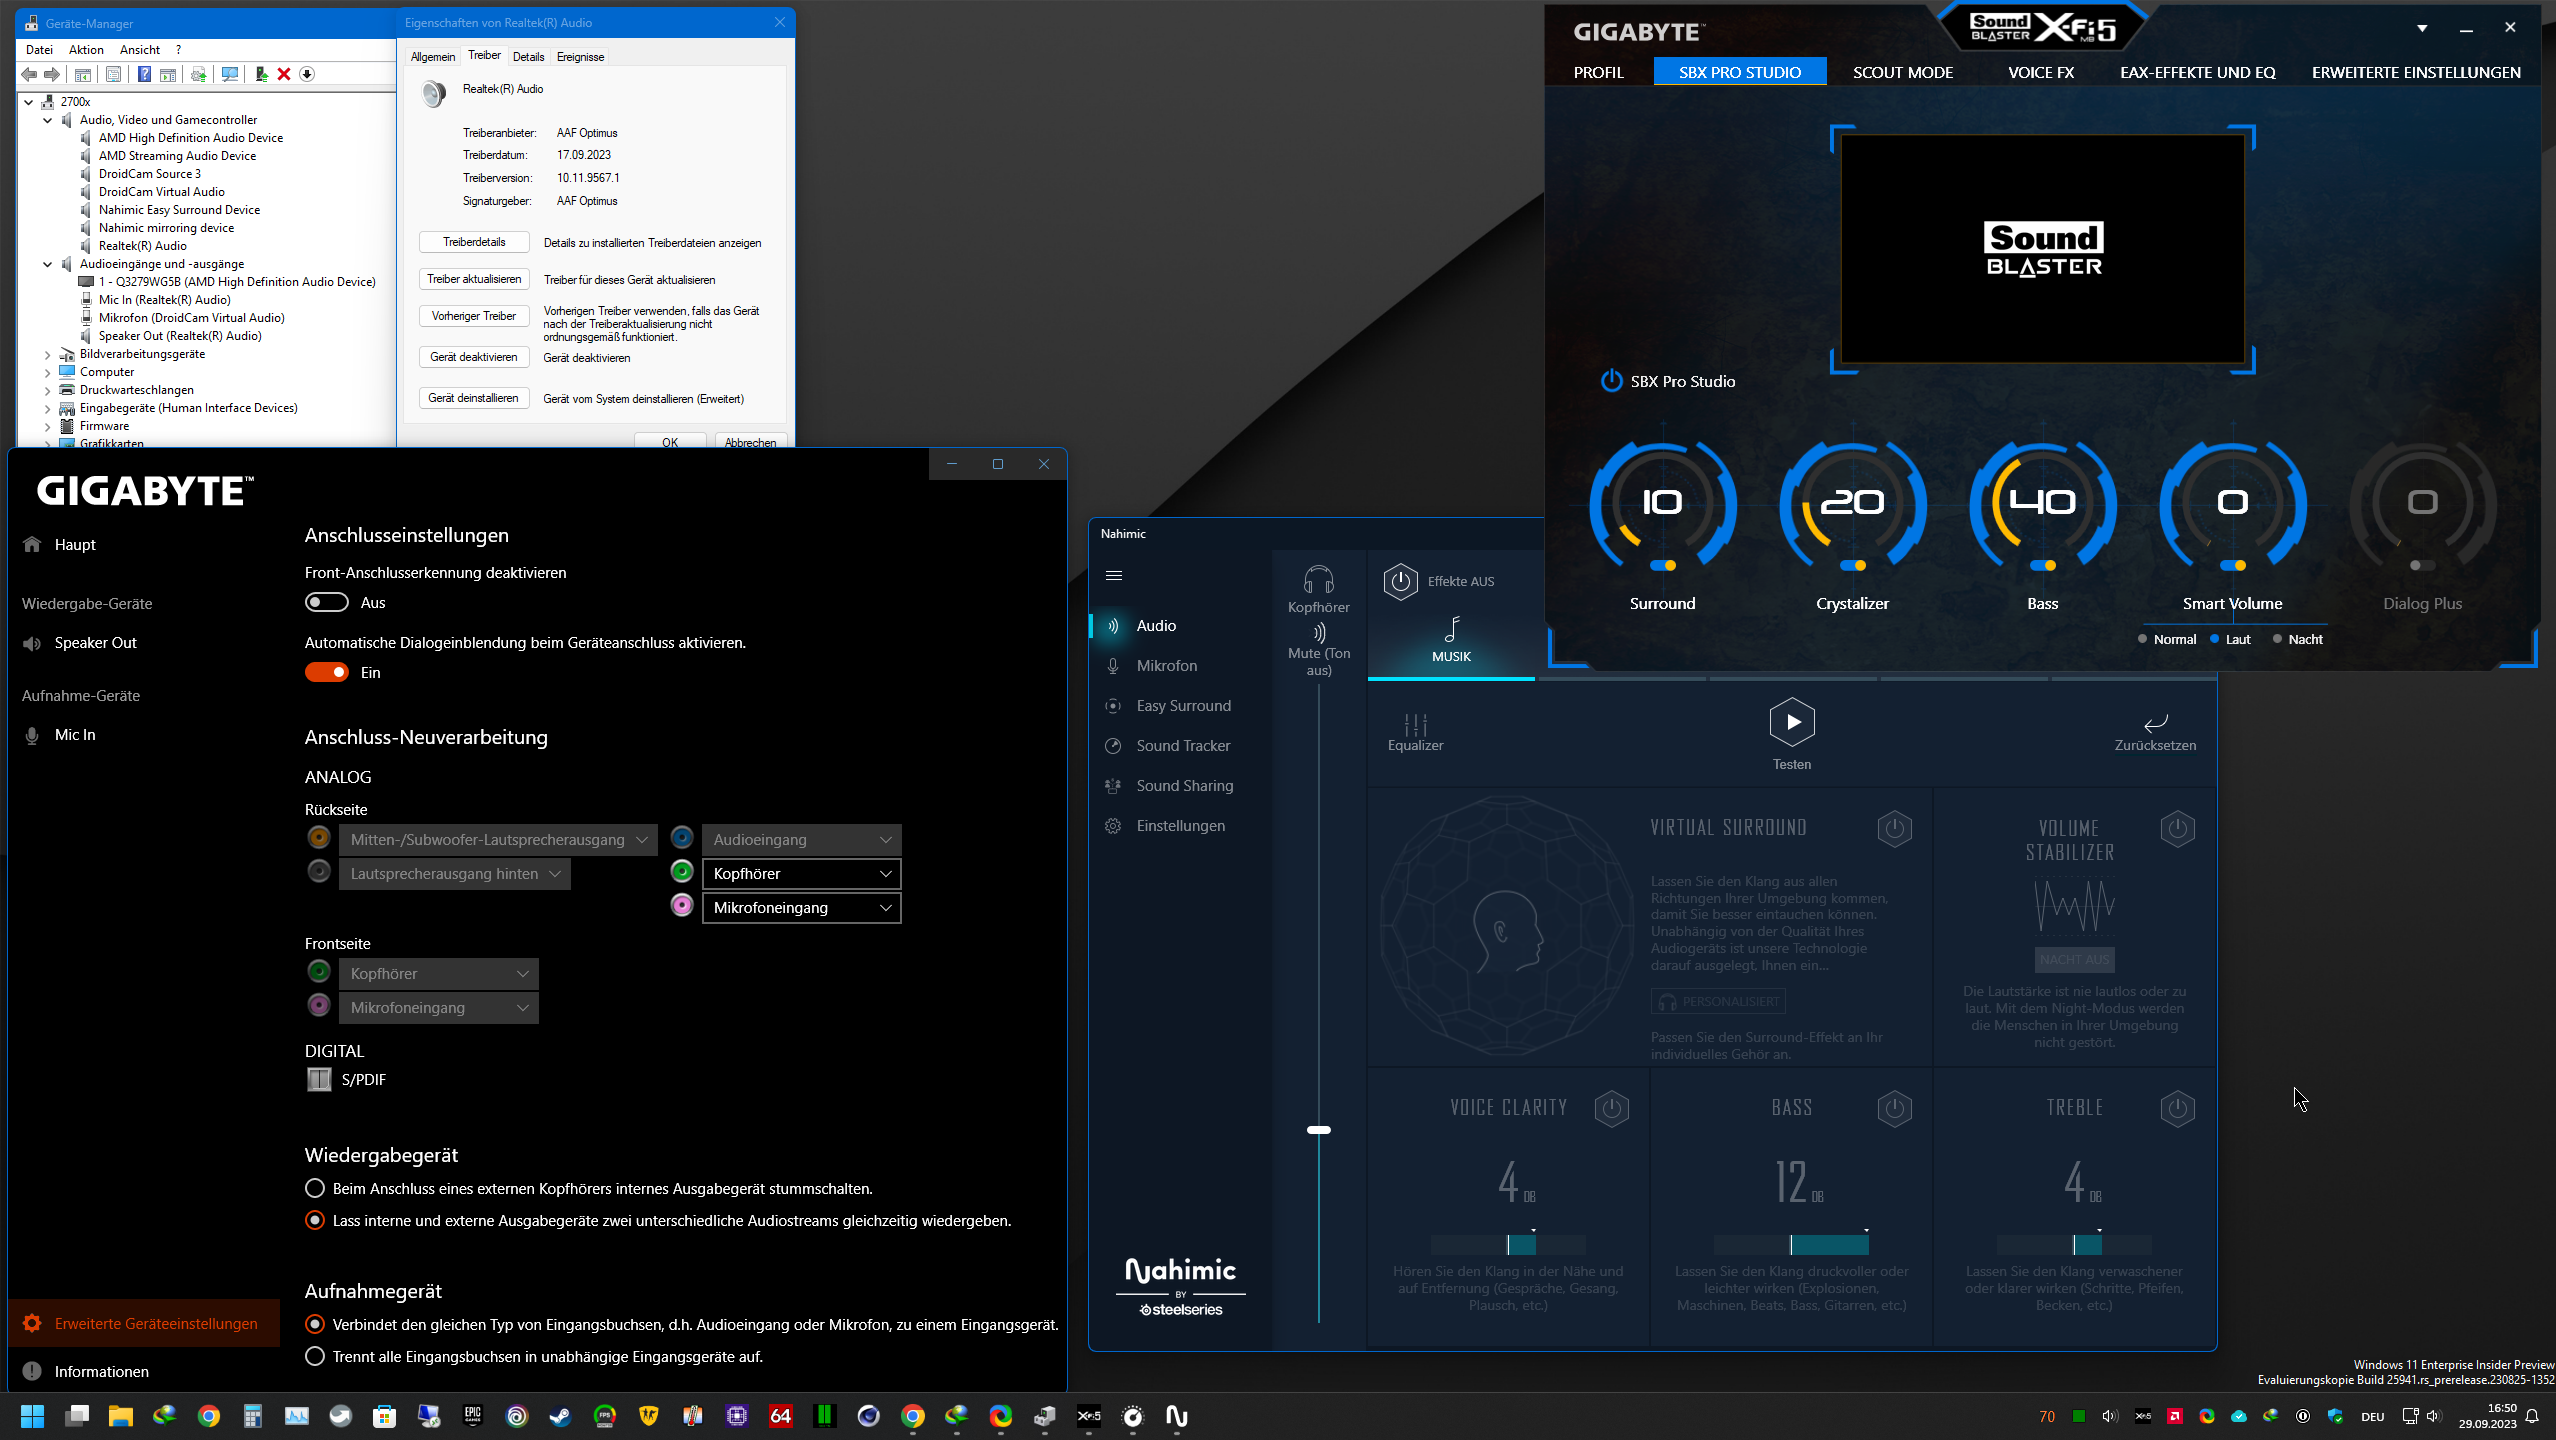Screen dimensions: 2556x1440
Task: Click the Gerät deaktivieren button
Action: pyautogui.click(x=474, y=357)
